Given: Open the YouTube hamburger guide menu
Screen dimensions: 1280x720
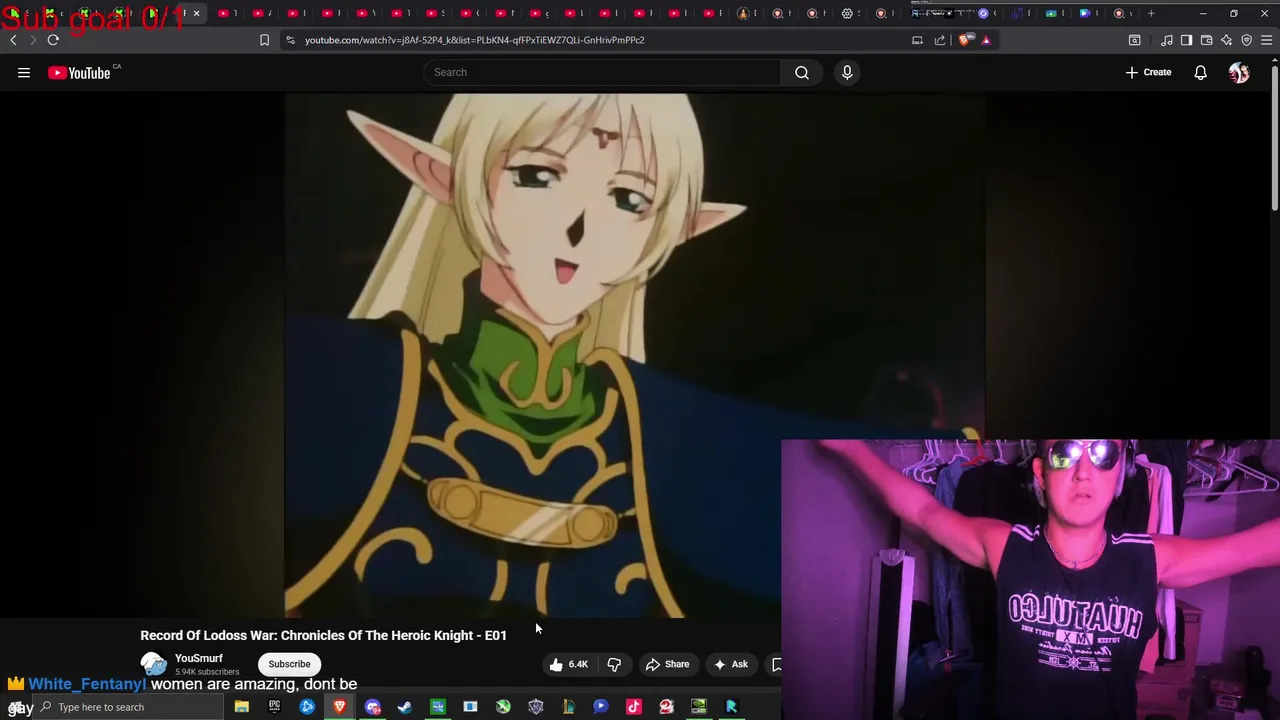Looking at the screenshot, I should 24,72.
